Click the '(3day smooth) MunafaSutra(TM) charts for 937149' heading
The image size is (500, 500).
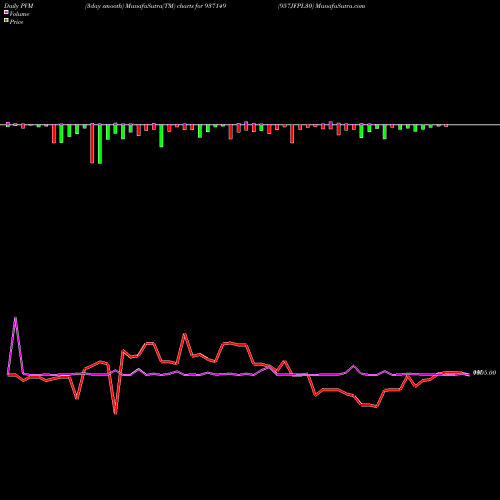tap(156, 6)
